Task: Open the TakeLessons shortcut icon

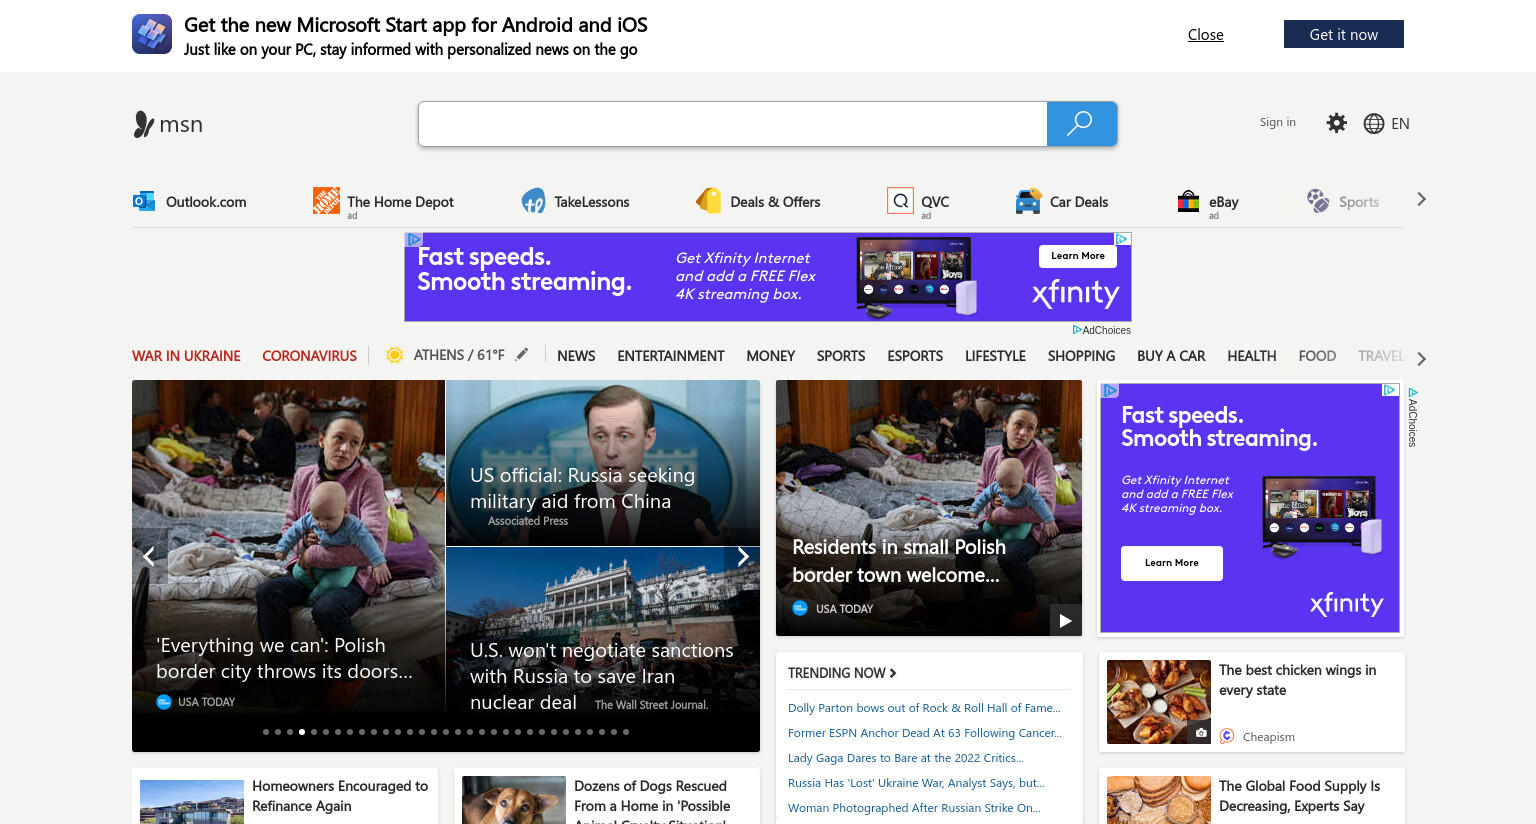Action: [x=533, y=201]
